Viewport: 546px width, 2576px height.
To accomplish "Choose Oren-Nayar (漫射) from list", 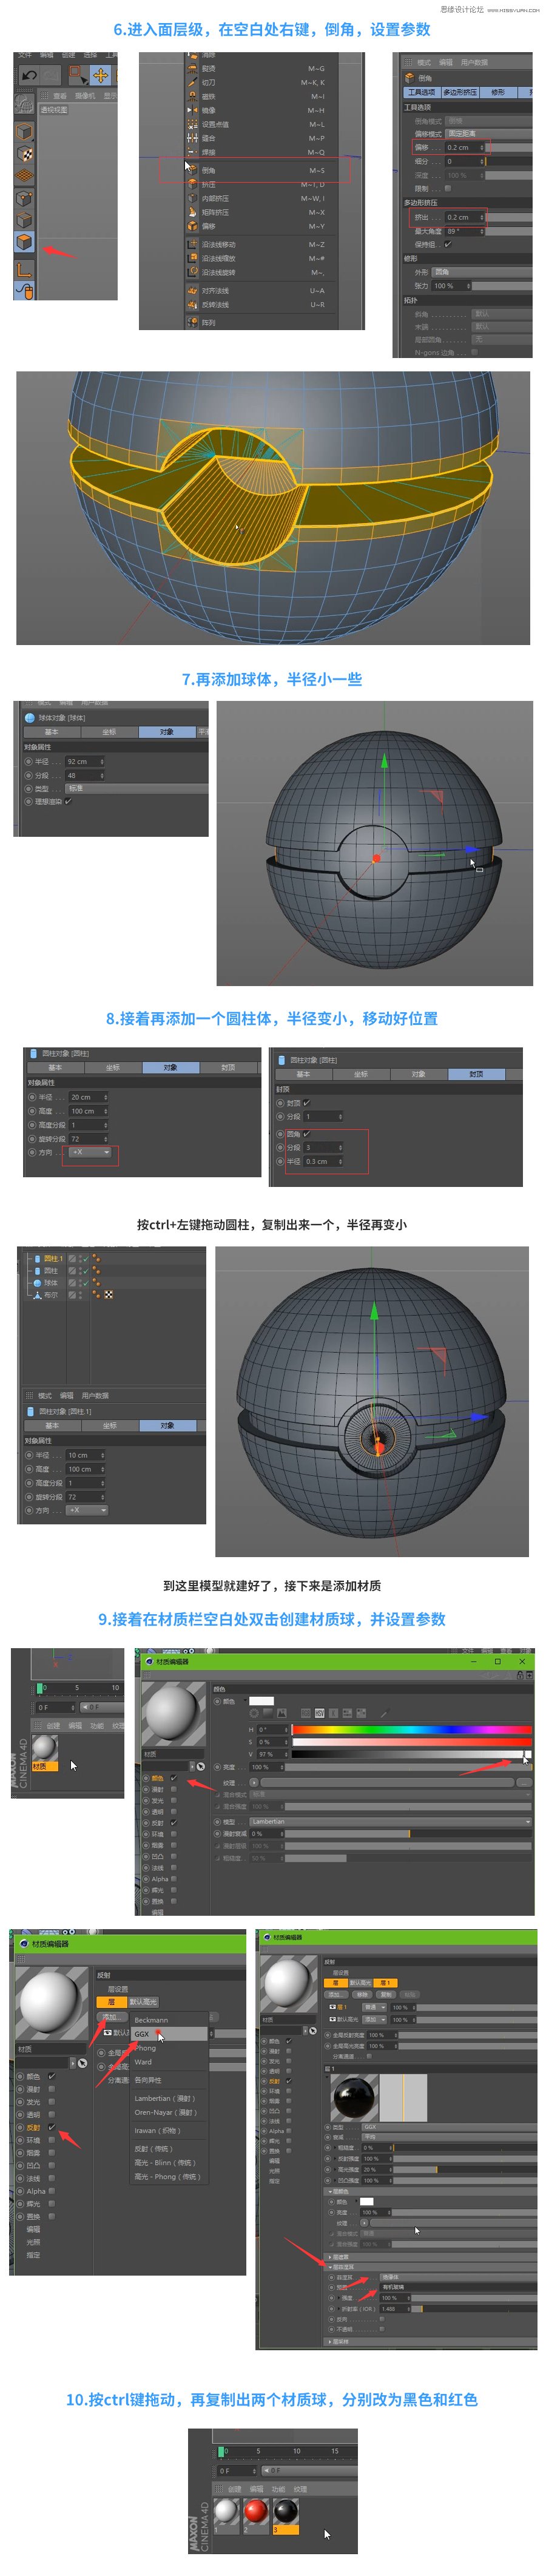I will 170,2112.
